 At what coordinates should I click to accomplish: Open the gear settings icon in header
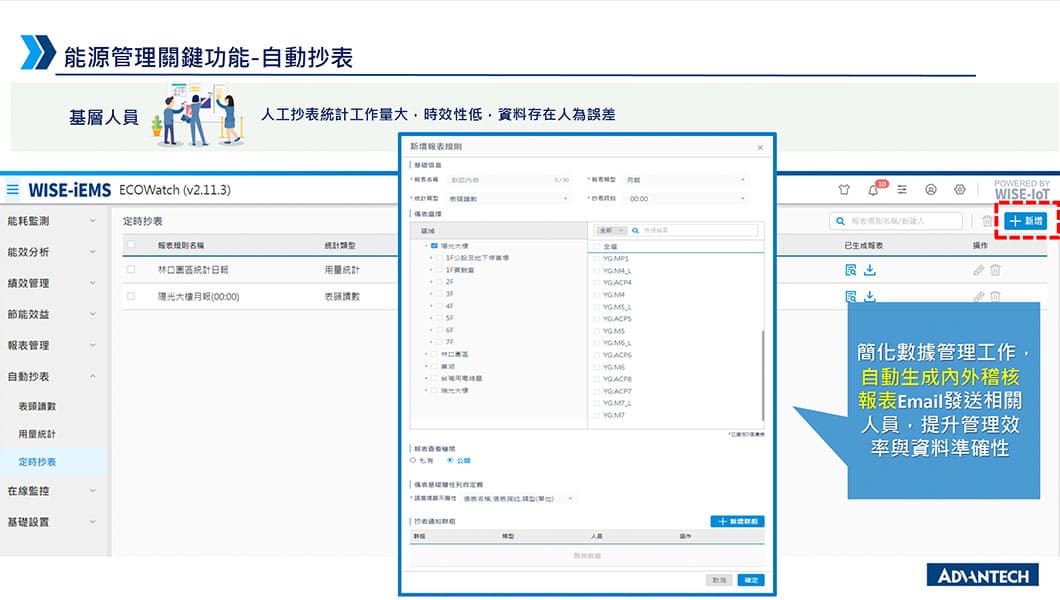pos(960,190)
